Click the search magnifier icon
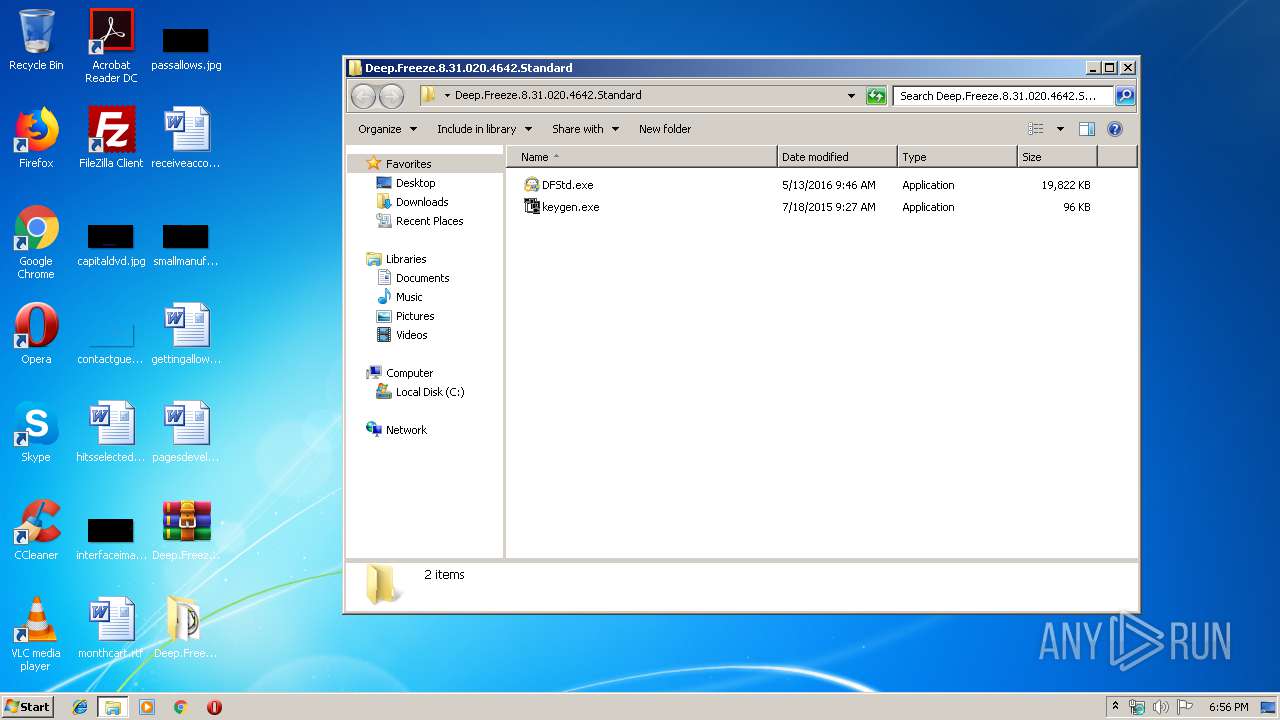The width and height of the screenshot is (1280, 720). tap(1125, 96)
